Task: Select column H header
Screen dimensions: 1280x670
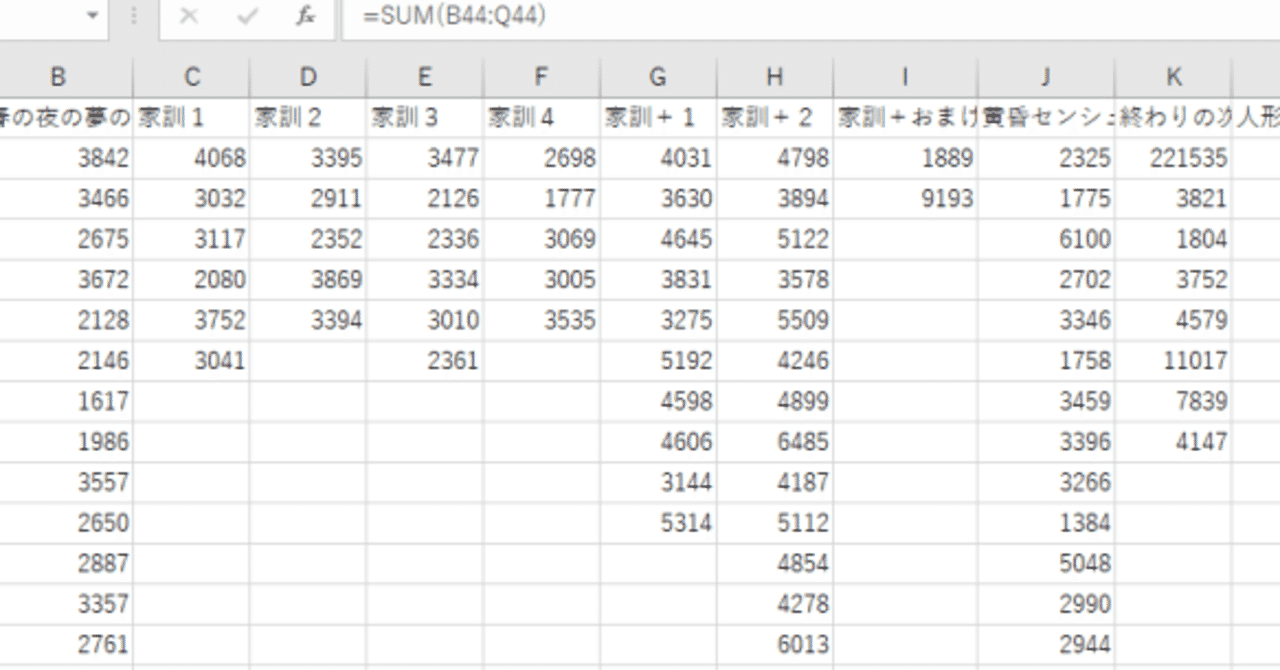Action: click(x=774, y=77)
